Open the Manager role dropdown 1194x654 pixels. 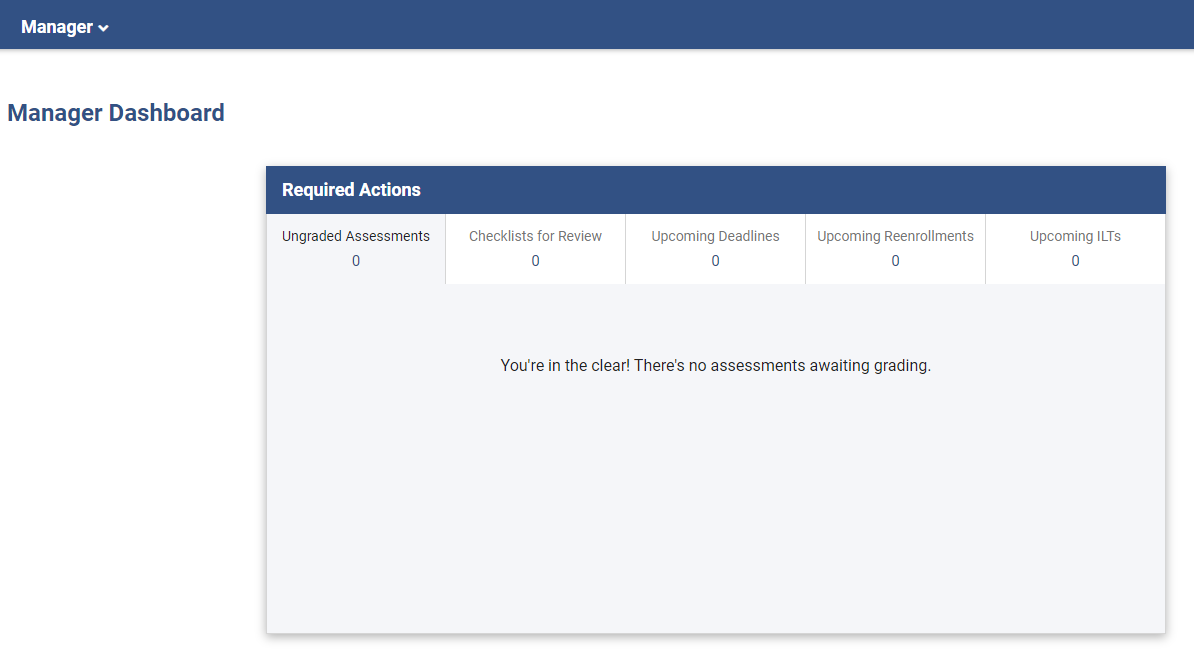click(x=65, y=27)
